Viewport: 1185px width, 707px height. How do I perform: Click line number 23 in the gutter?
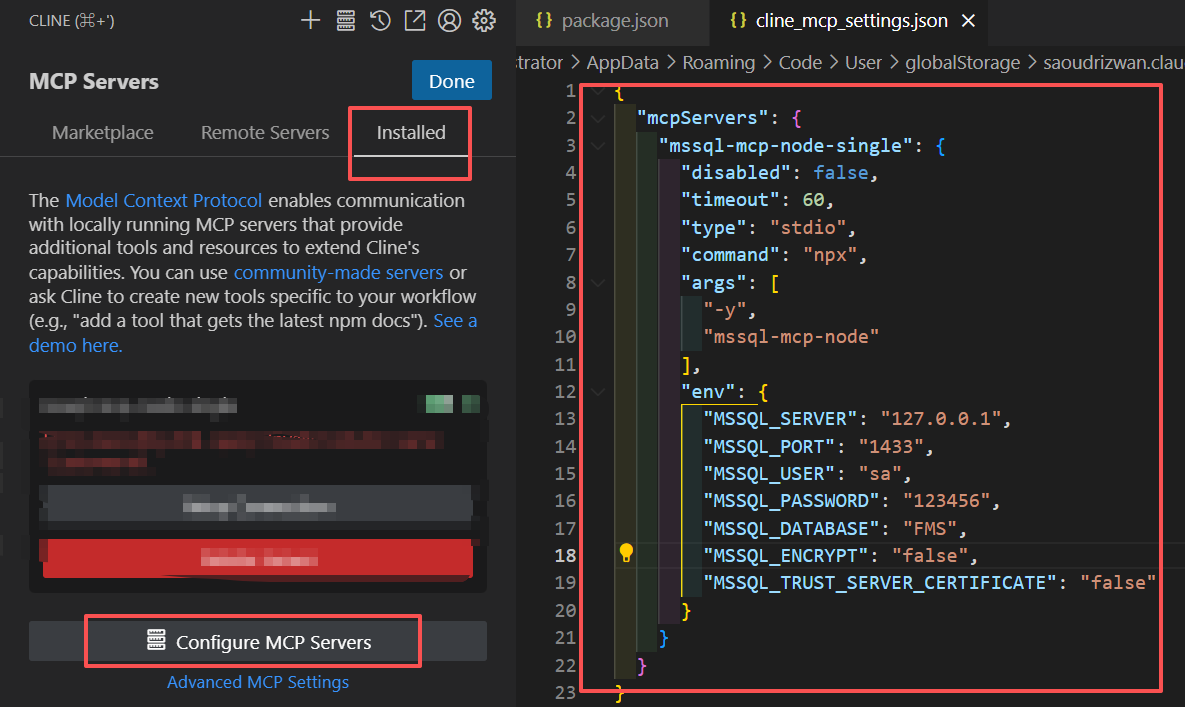[565, 693]
